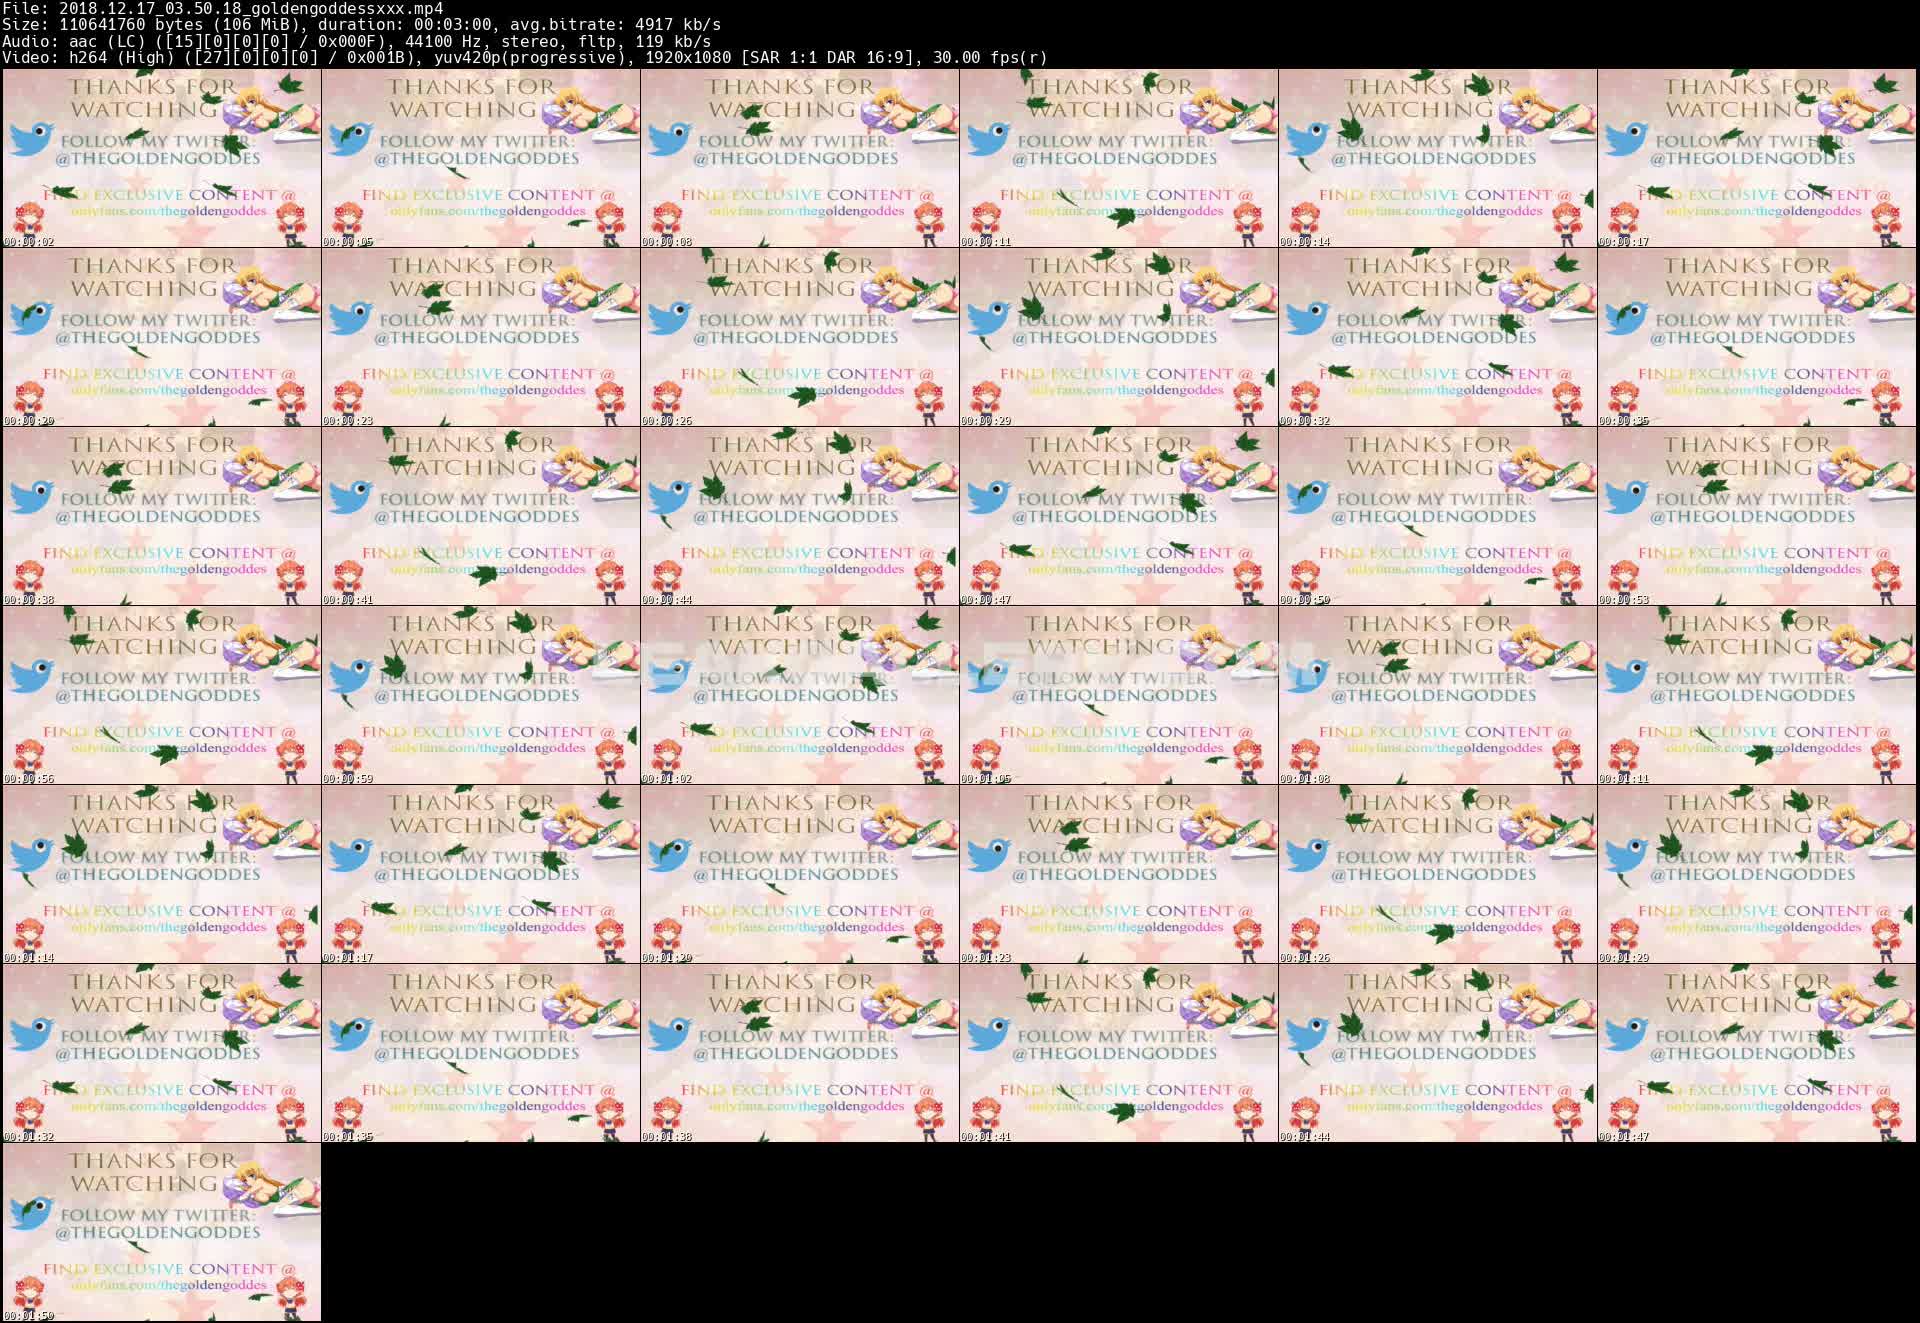Select the thumbnail stamped 00:00:38

(x=162, y=516)
